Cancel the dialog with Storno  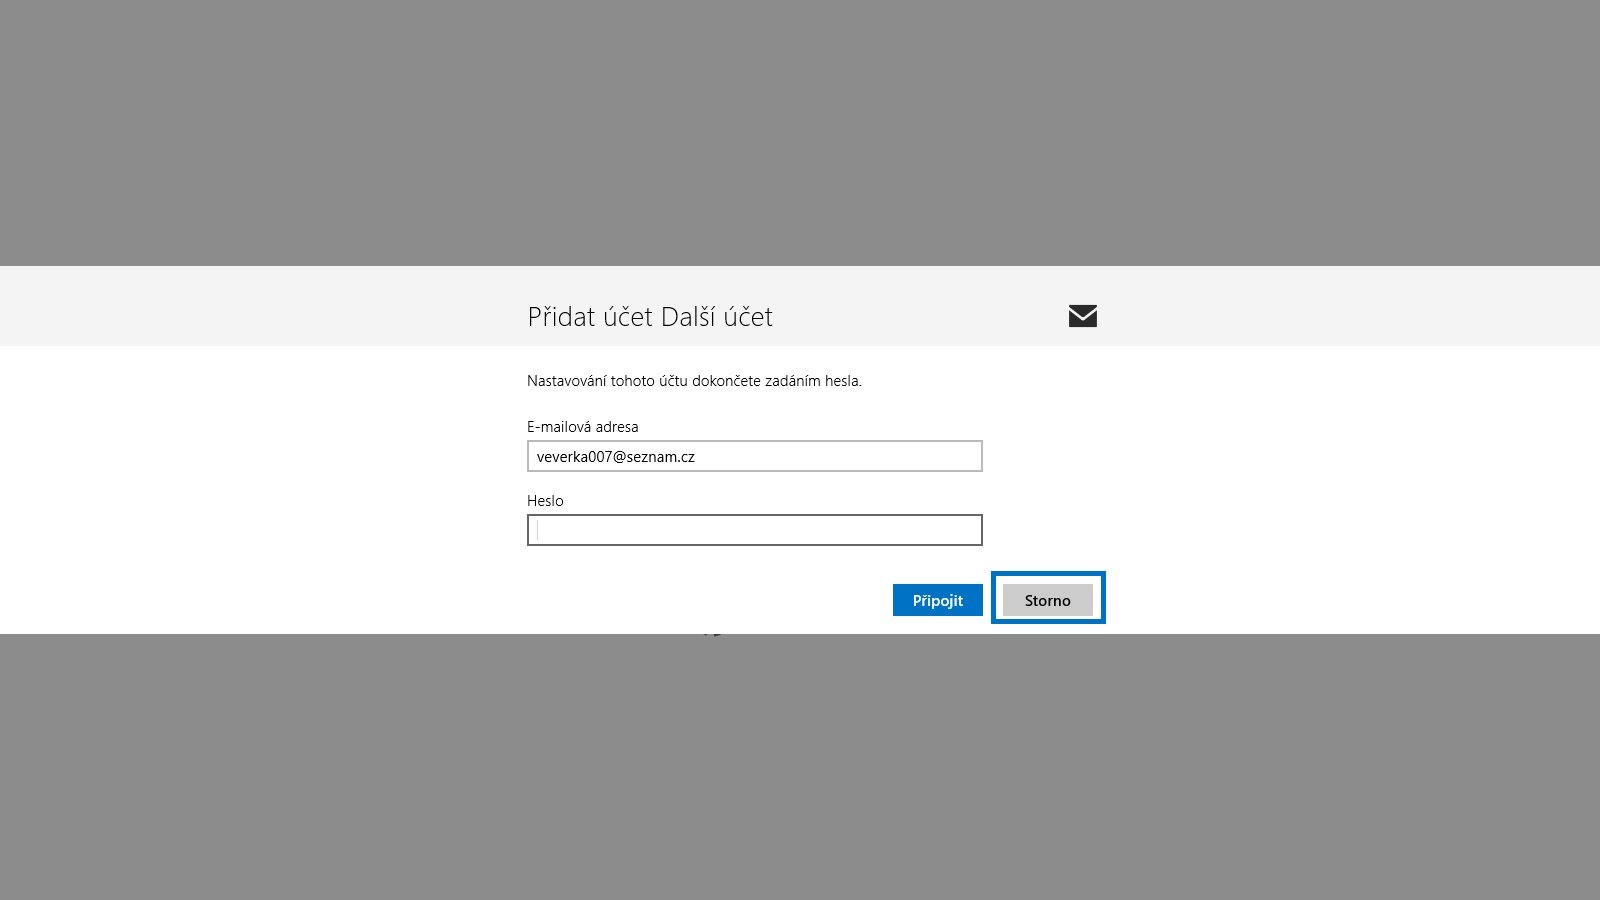(1047, 600)
